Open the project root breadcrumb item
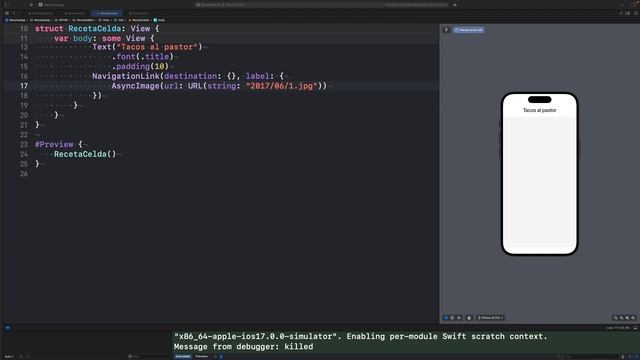Viewport: 640px width, 360px height. [15, 20]
